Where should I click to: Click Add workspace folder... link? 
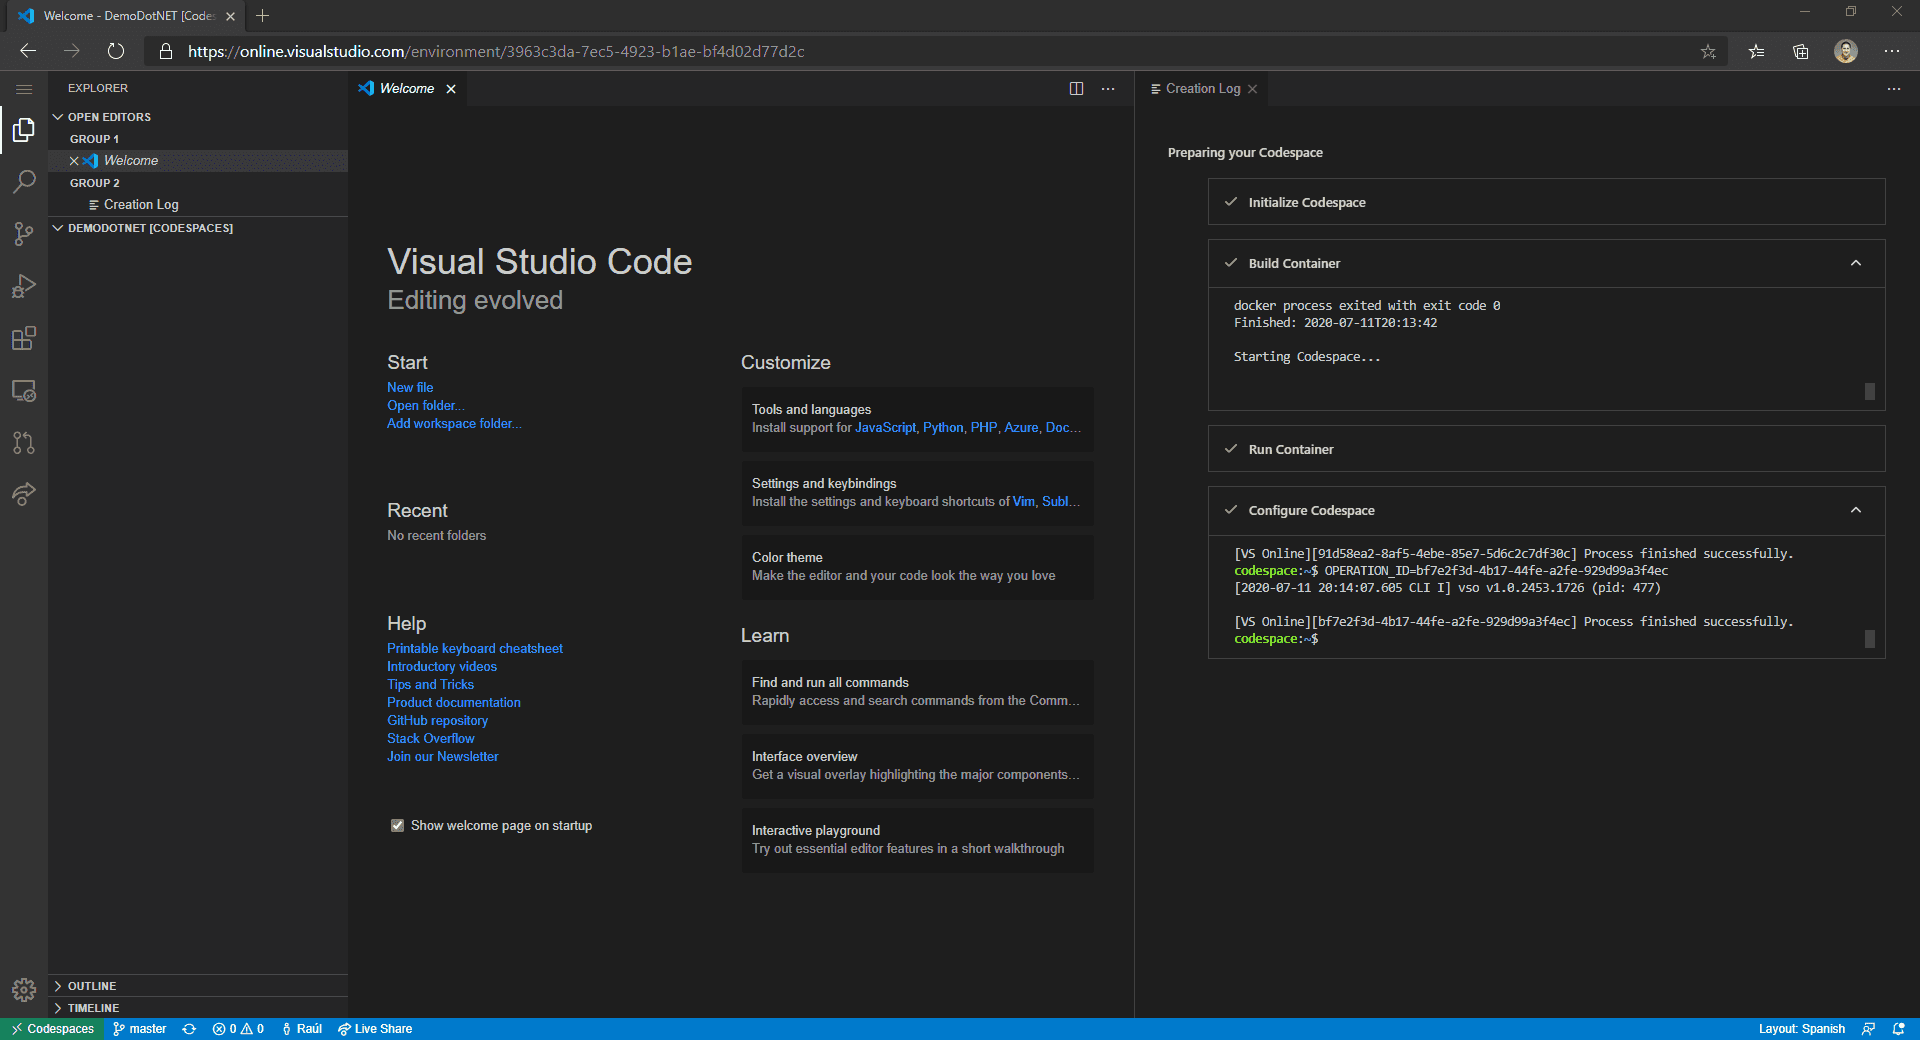(454, 424)
